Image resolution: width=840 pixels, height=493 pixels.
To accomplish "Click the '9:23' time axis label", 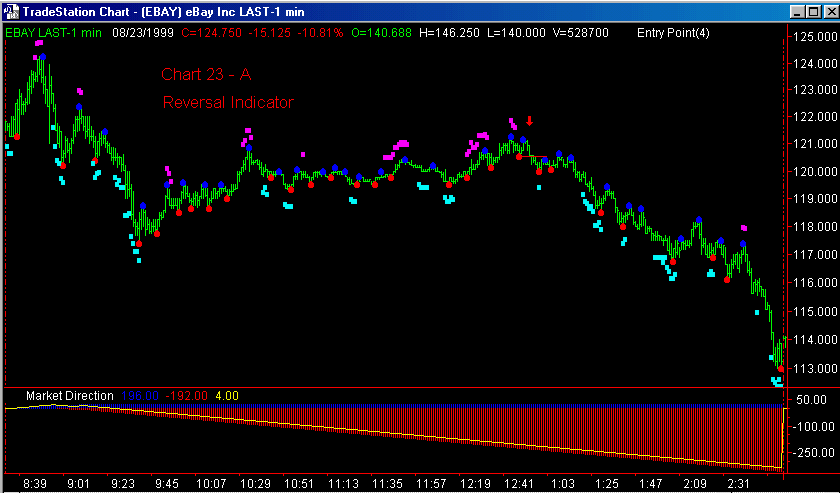I will [x=123, y=484].
